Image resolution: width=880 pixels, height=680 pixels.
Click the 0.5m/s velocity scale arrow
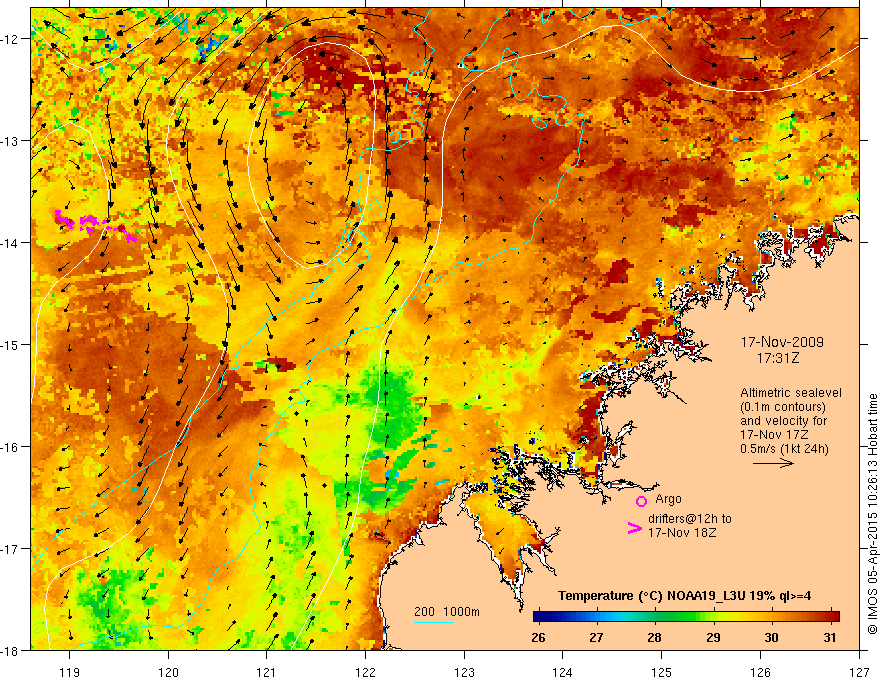[x=773, y=463]
